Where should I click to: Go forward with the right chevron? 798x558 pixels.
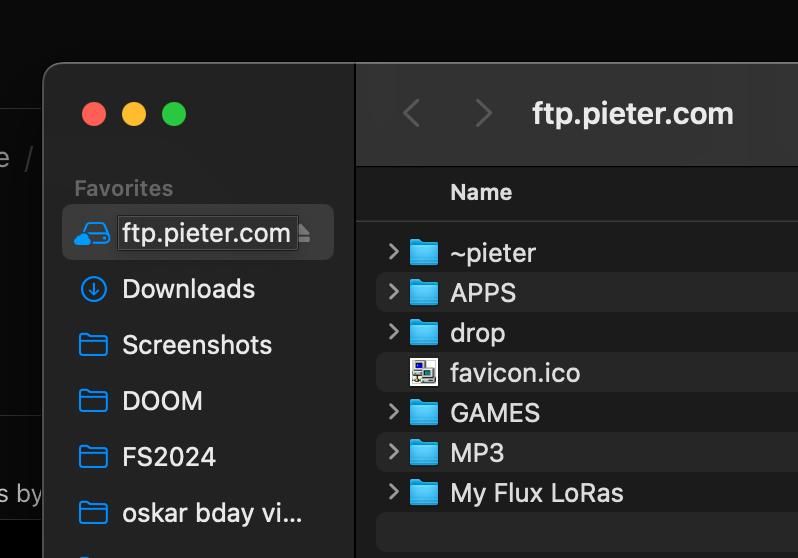click(484, 113)
